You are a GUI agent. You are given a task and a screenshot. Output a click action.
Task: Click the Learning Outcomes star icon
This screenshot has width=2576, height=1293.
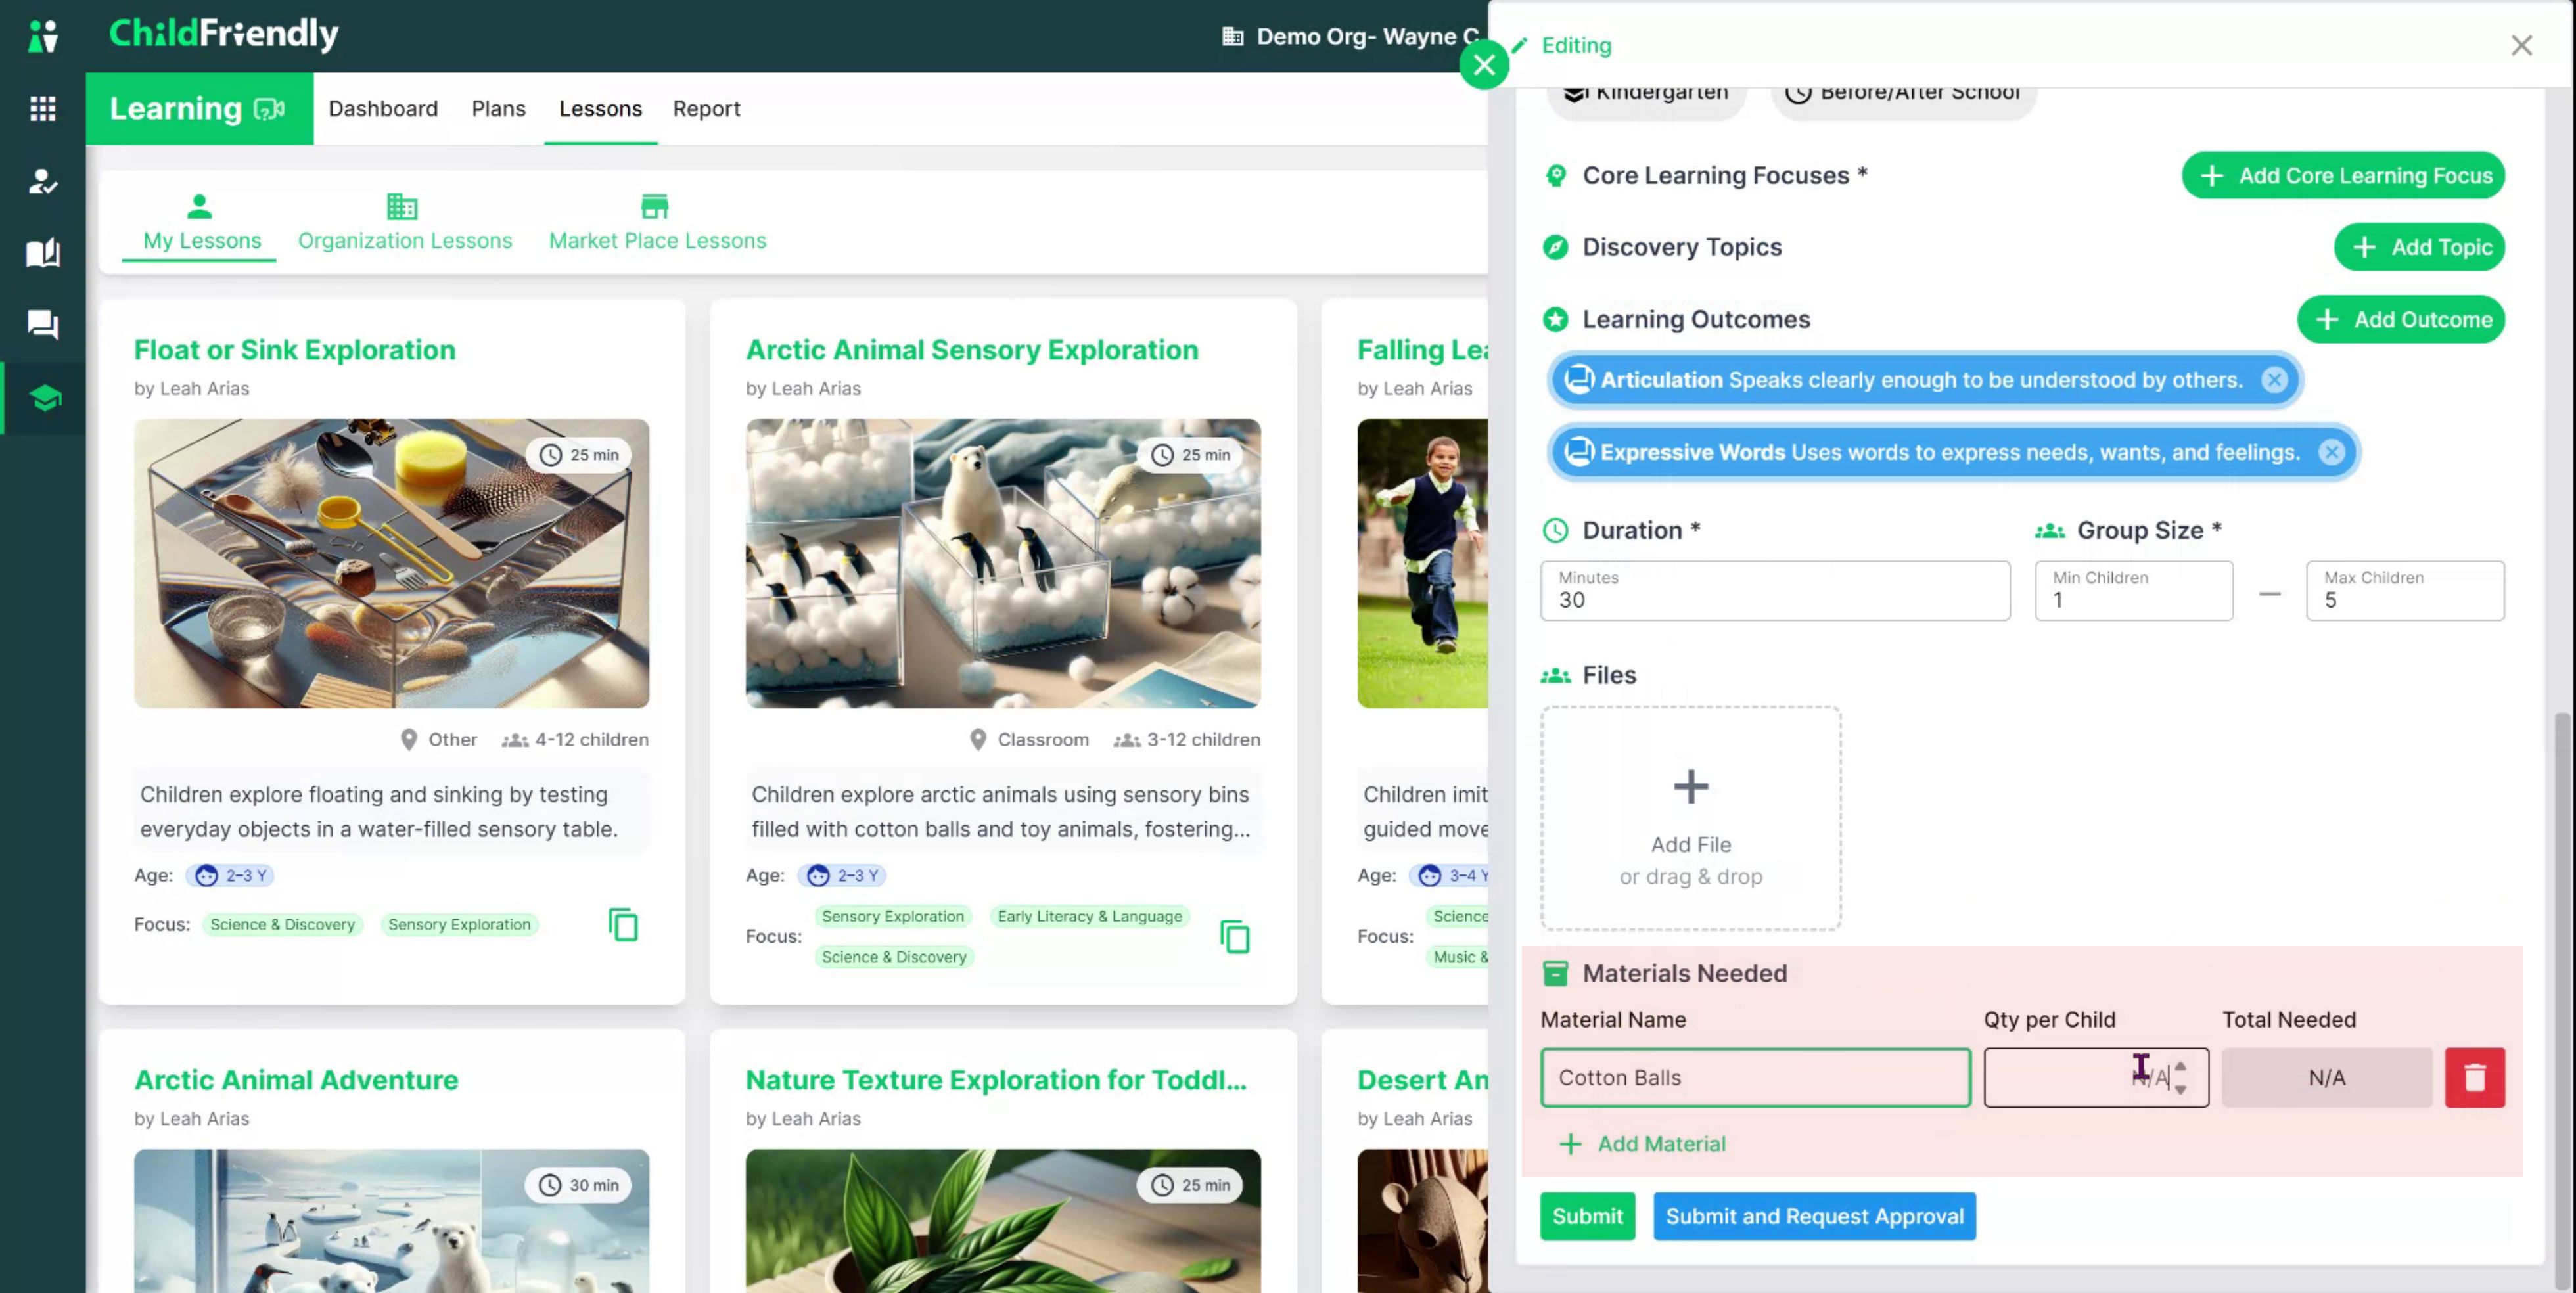pyautogui.click(x=1555, y=319)
